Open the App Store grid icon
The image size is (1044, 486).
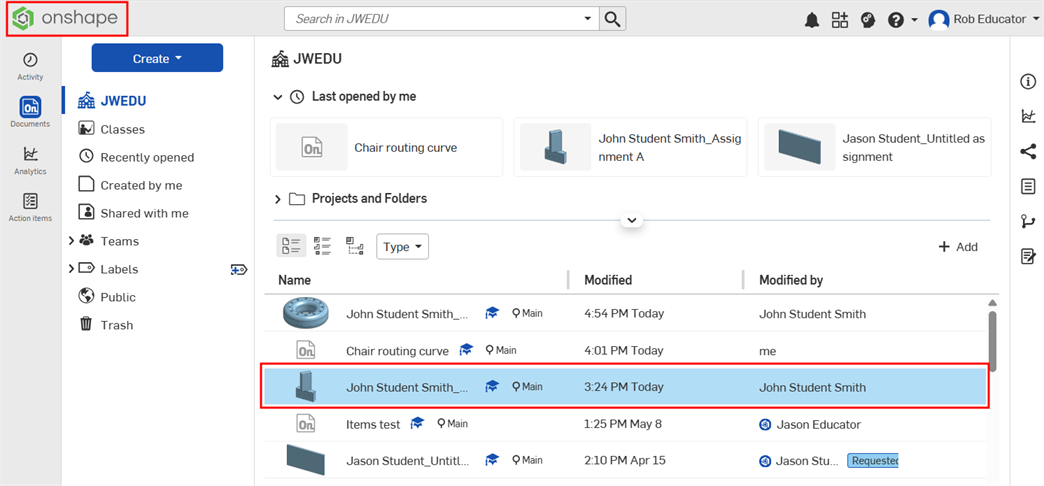point(840,20)
